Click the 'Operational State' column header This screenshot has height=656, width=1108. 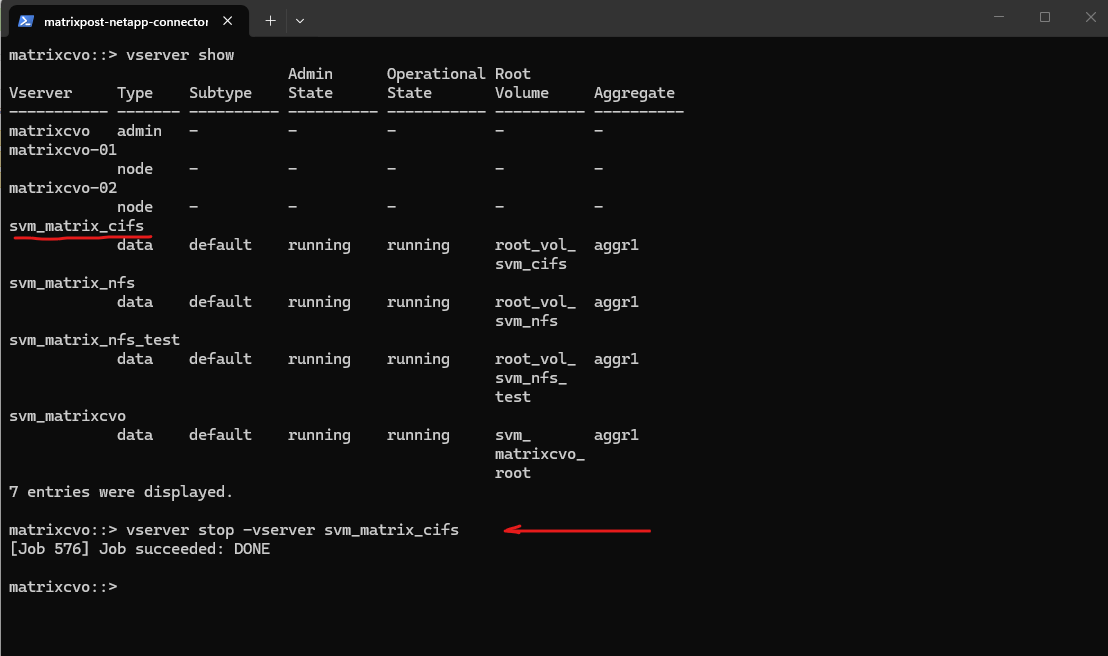[435, 83]
